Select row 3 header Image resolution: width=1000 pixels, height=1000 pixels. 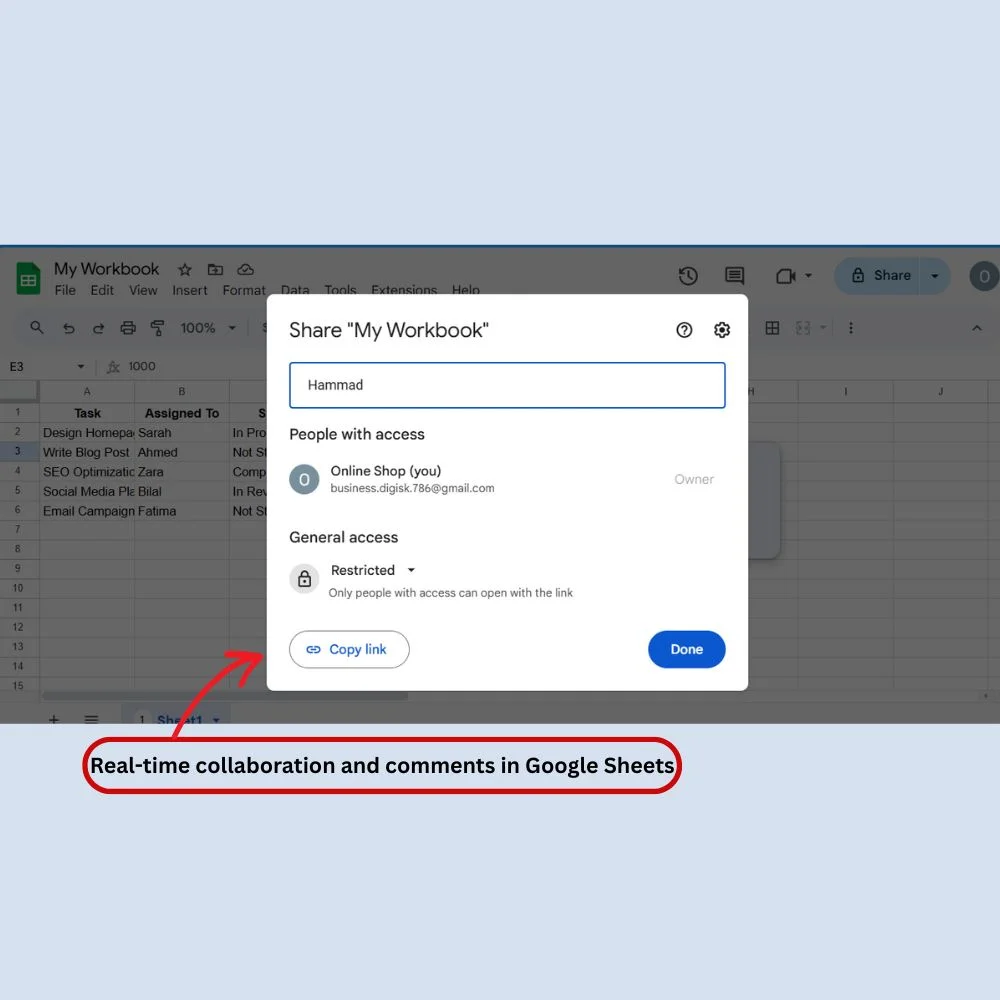[18, 452]
